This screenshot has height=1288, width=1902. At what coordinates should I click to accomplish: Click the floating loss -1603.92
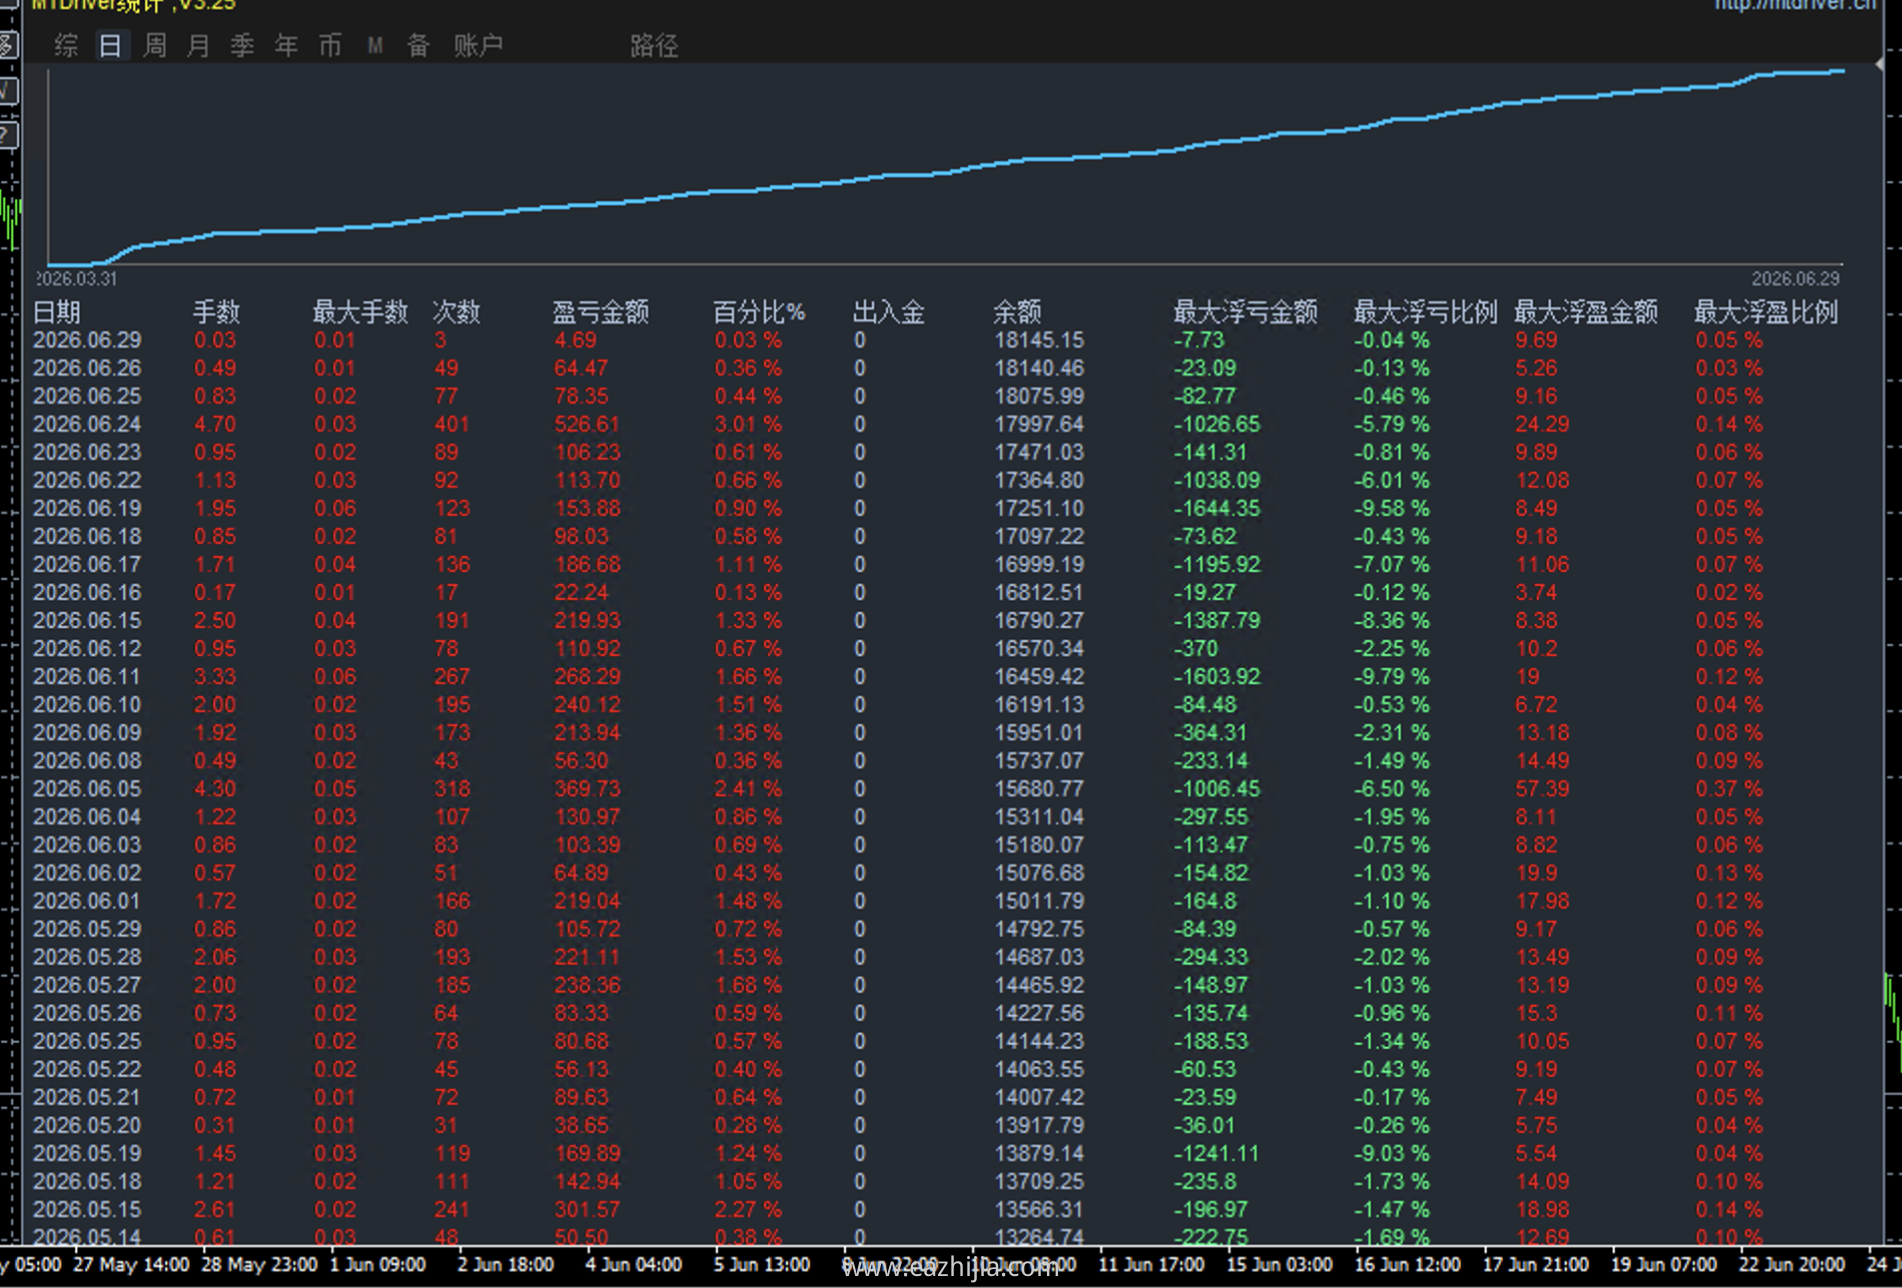[x=1217, y=676]
